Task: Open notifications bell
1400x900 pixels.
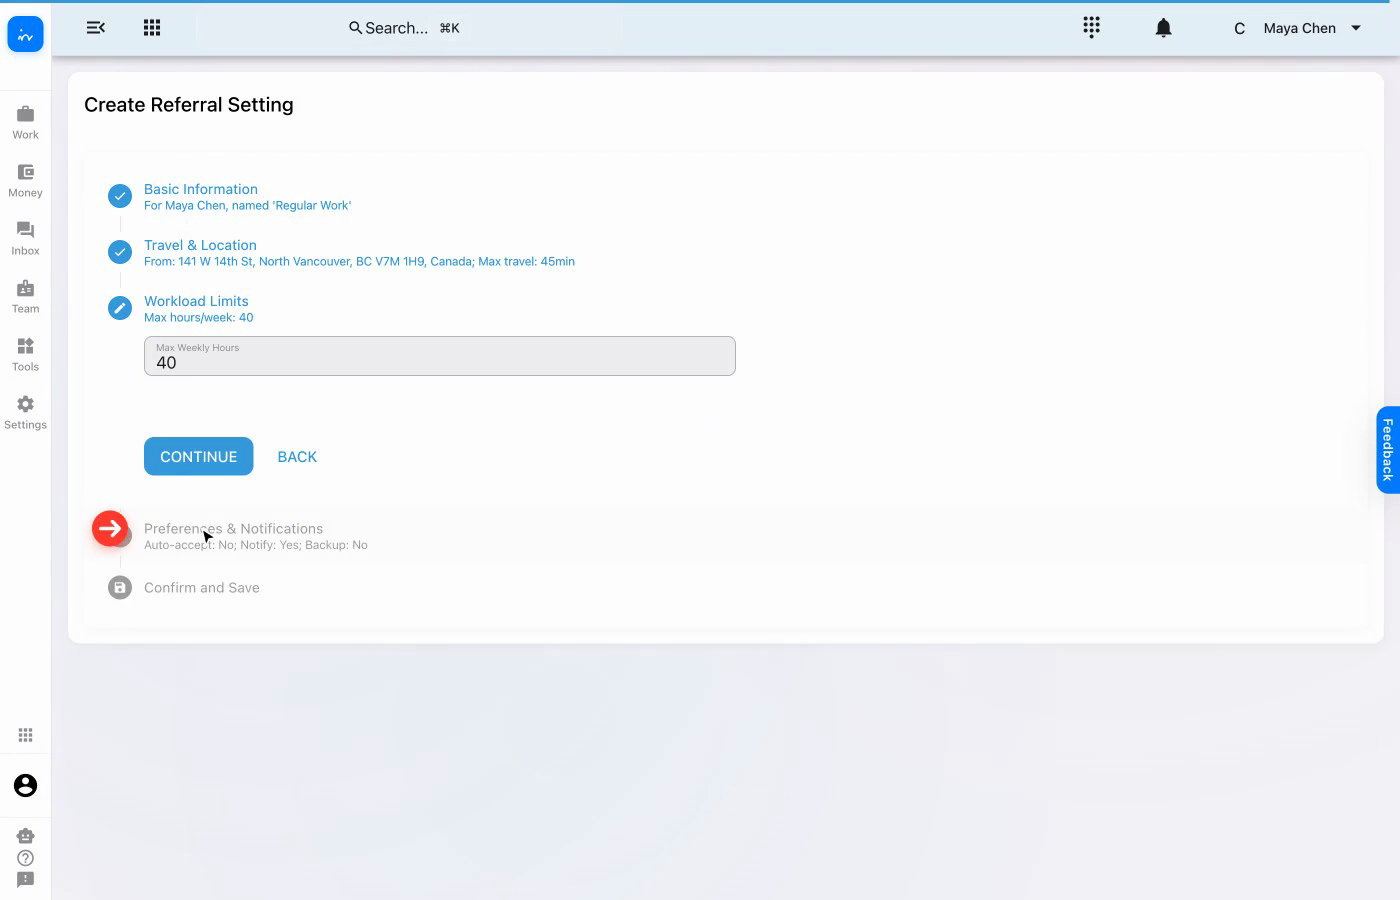Action: pyautogui.click(x=1163, y=28)
